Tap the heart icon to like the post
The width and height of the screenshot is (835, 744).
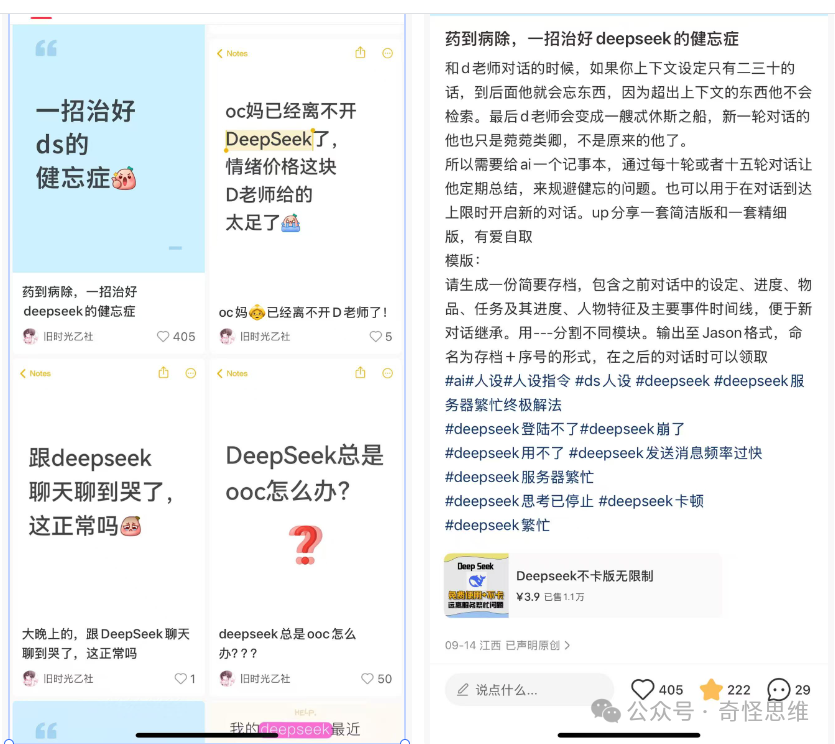click(x=644, y=689)
